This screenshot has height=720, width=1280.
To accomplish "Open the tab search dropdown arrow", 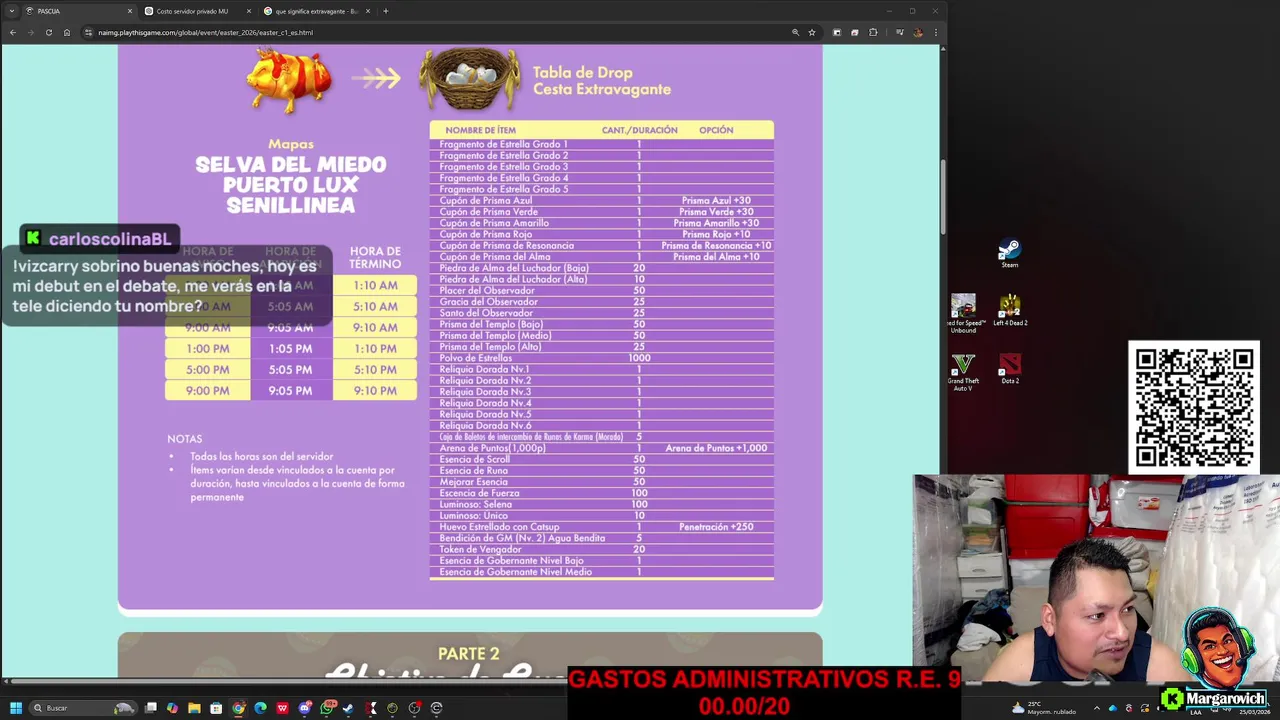I will [x=10, y=11].
